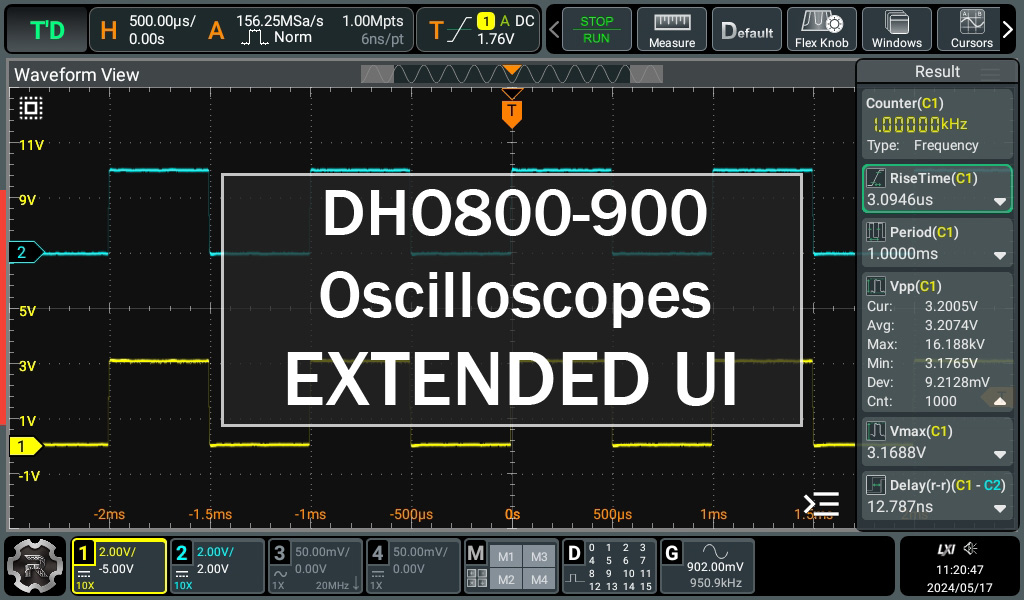Collapse the Vpp(C1) statistics arrow
This screenshot has width=1024, height=600.
(x=999, y=401)
